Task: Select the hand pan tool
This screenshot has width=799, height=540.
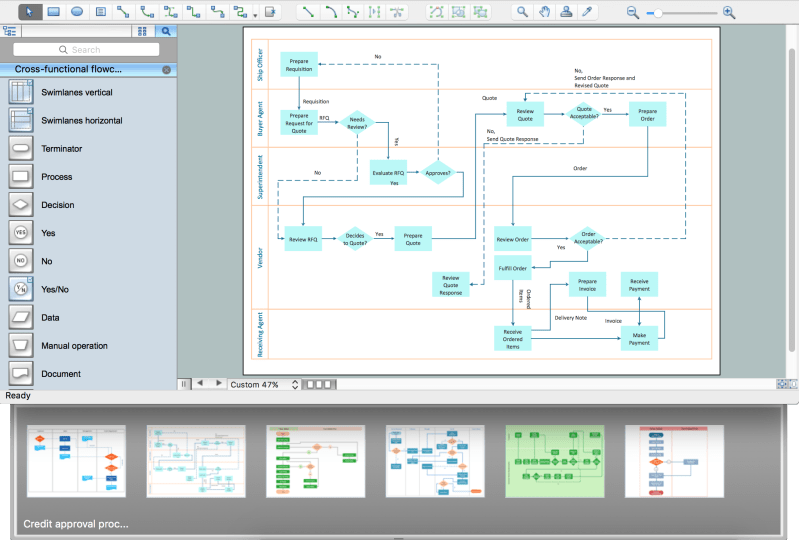Action: 545,11
